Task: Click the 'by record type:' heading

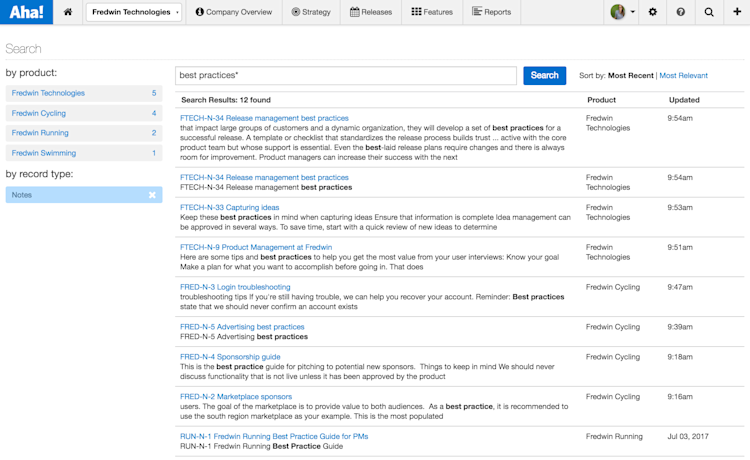Action: [39, 174]
